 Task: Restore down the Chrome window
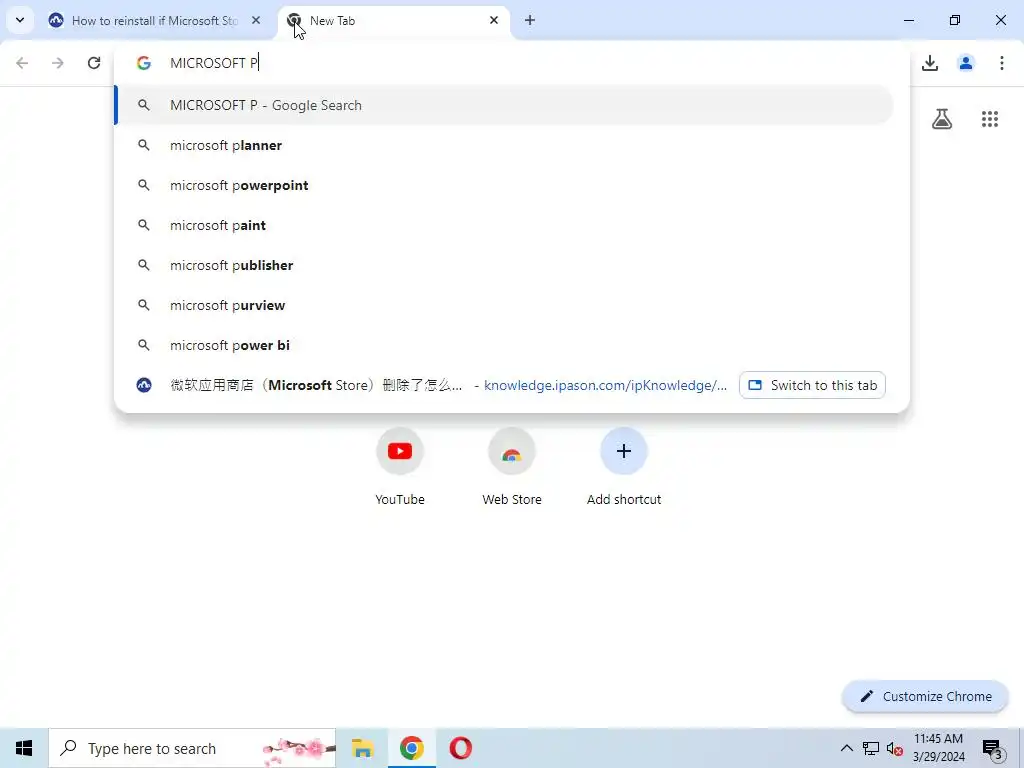[x=955, y=21]
